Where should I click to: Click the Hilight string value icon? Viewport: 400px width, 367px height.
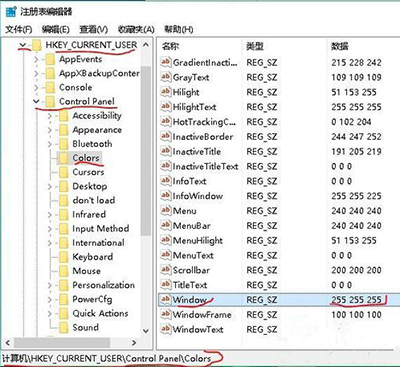pos(166,92)
